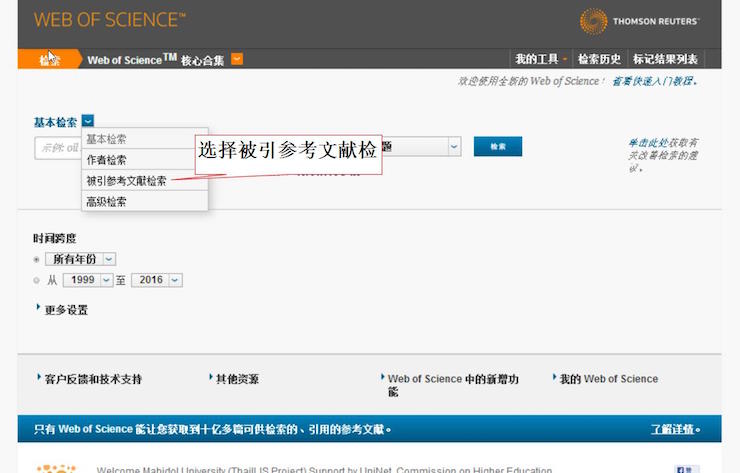
Task: Choose 作者检索 from dropdown list
Action: tap(144, 160)
